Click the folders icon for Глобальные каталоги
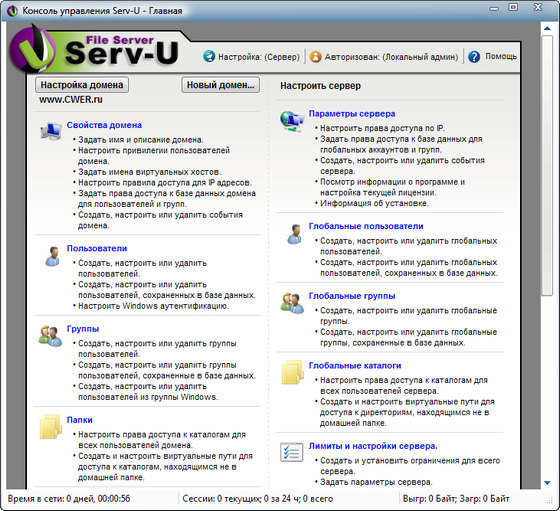The width and height of the screenshot is (560, 511). click(292, 372)
